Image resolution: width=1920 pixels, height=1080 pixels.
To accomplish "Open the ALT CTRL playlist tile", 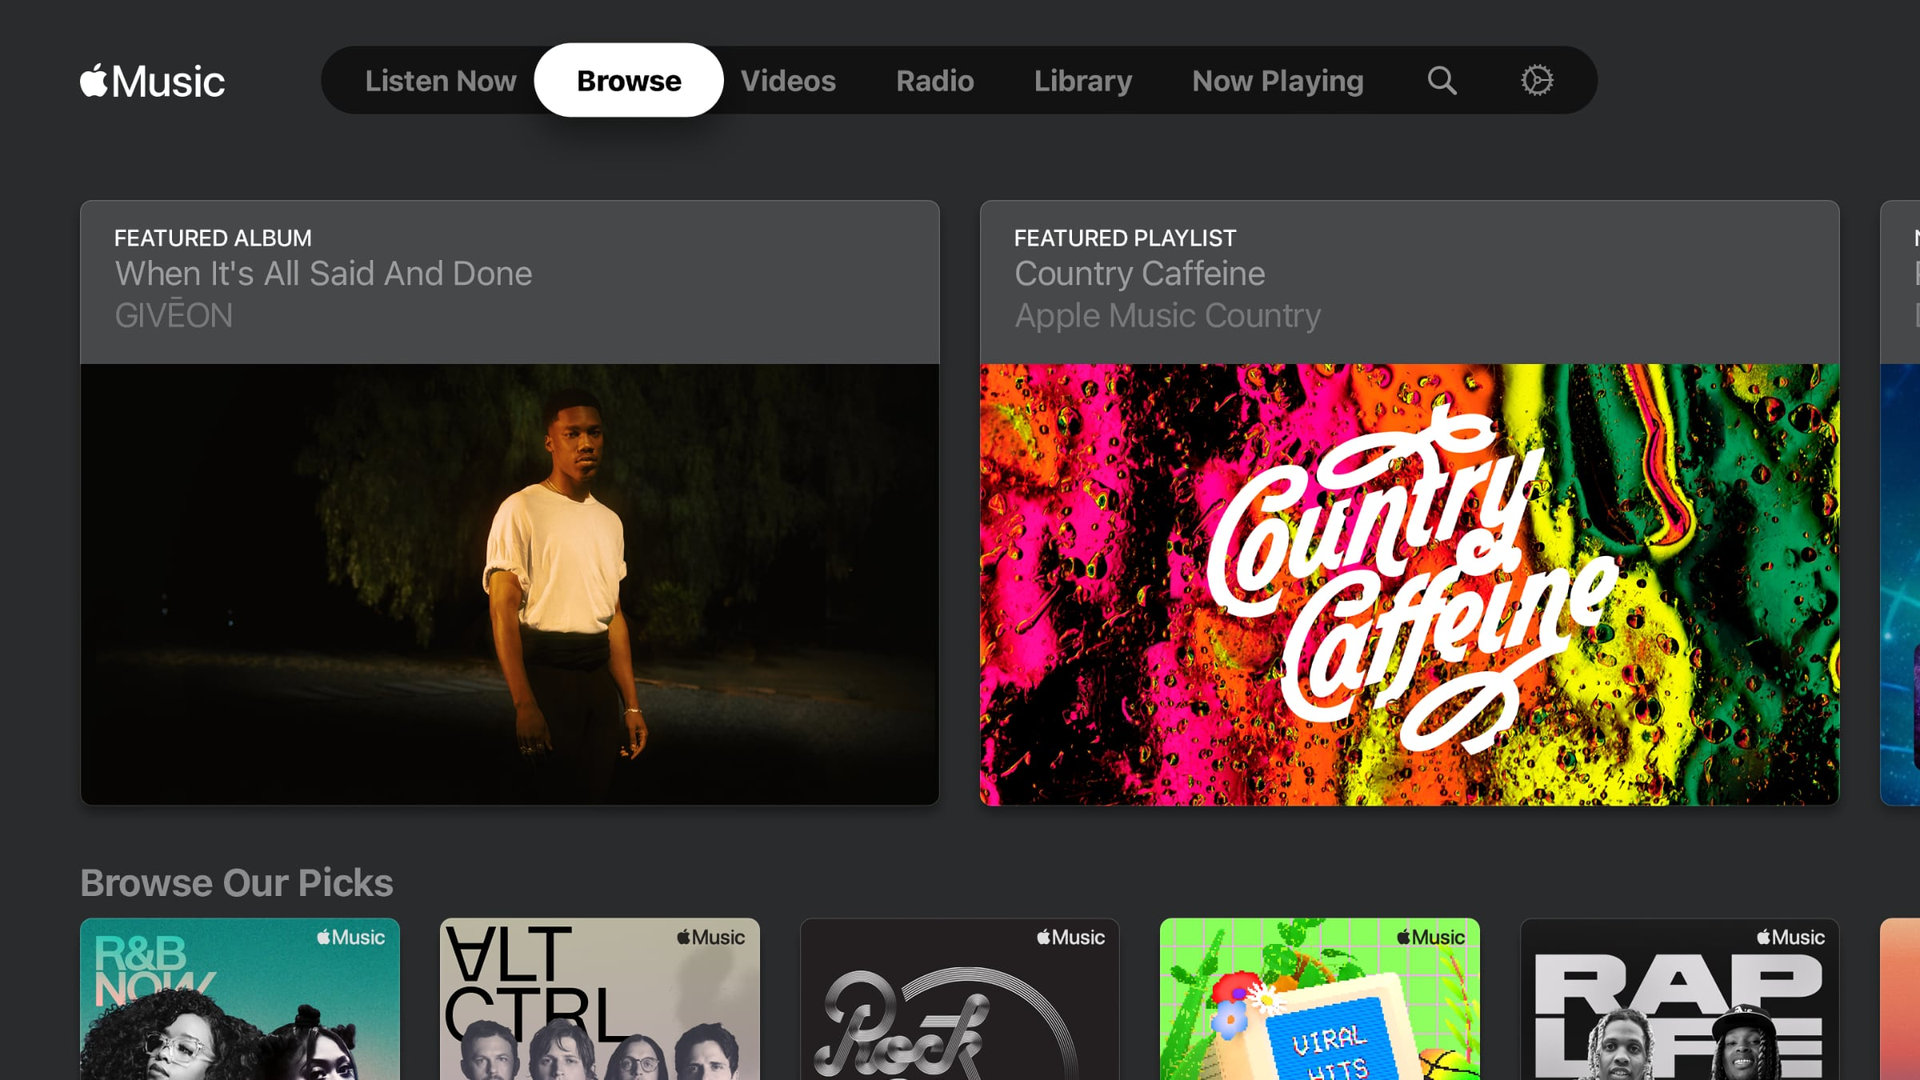I will 600,998.
